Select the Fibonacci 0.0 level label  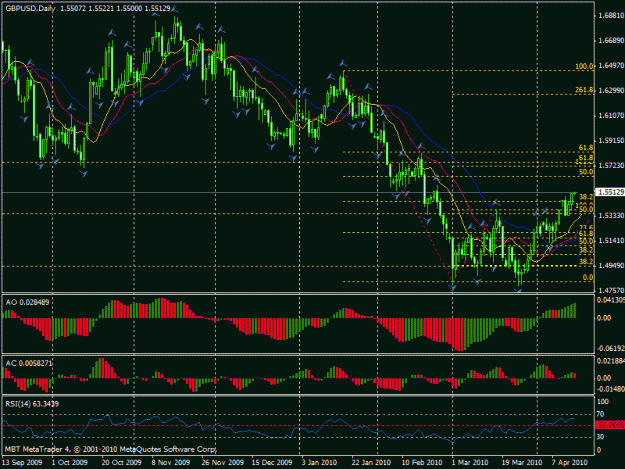click(x=588, y=277)
